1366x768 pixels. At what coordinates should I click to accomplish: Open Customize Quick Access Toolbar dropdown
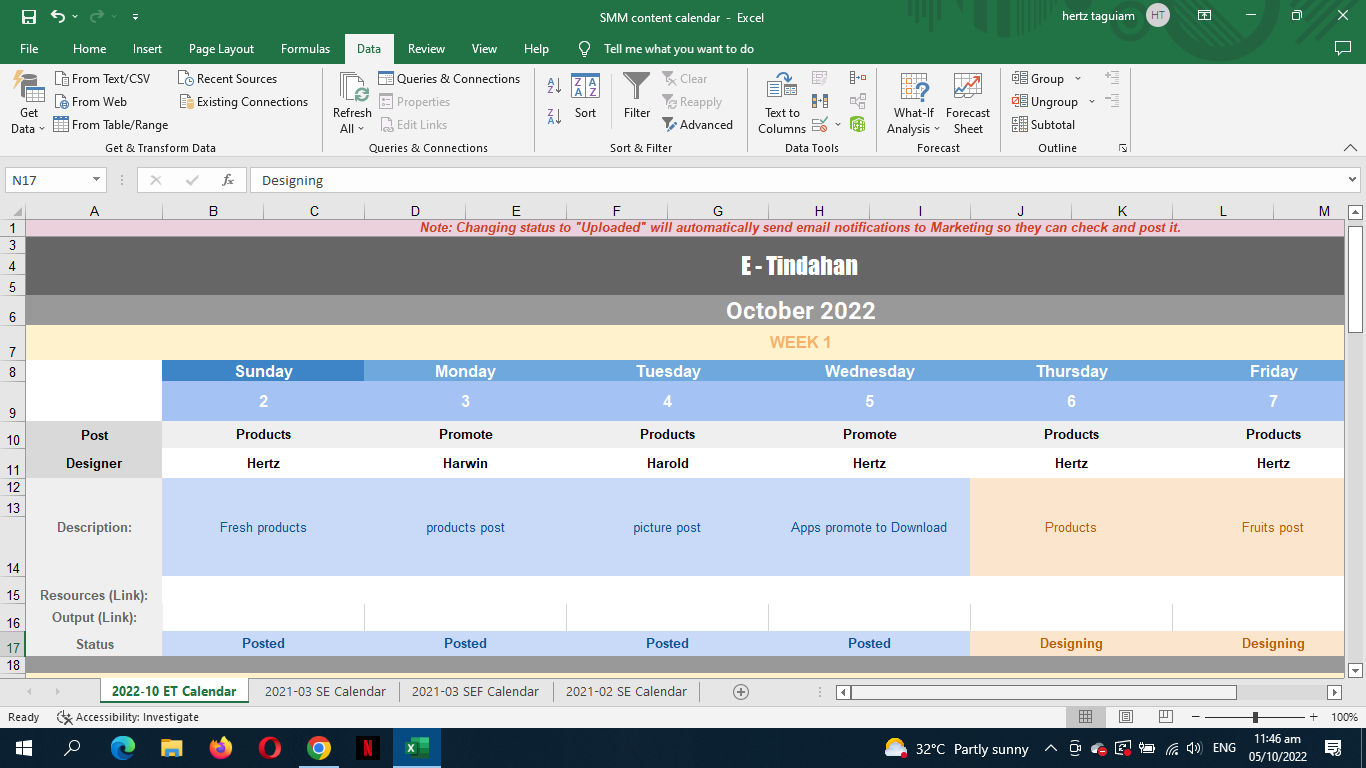[x=135, y=17]
